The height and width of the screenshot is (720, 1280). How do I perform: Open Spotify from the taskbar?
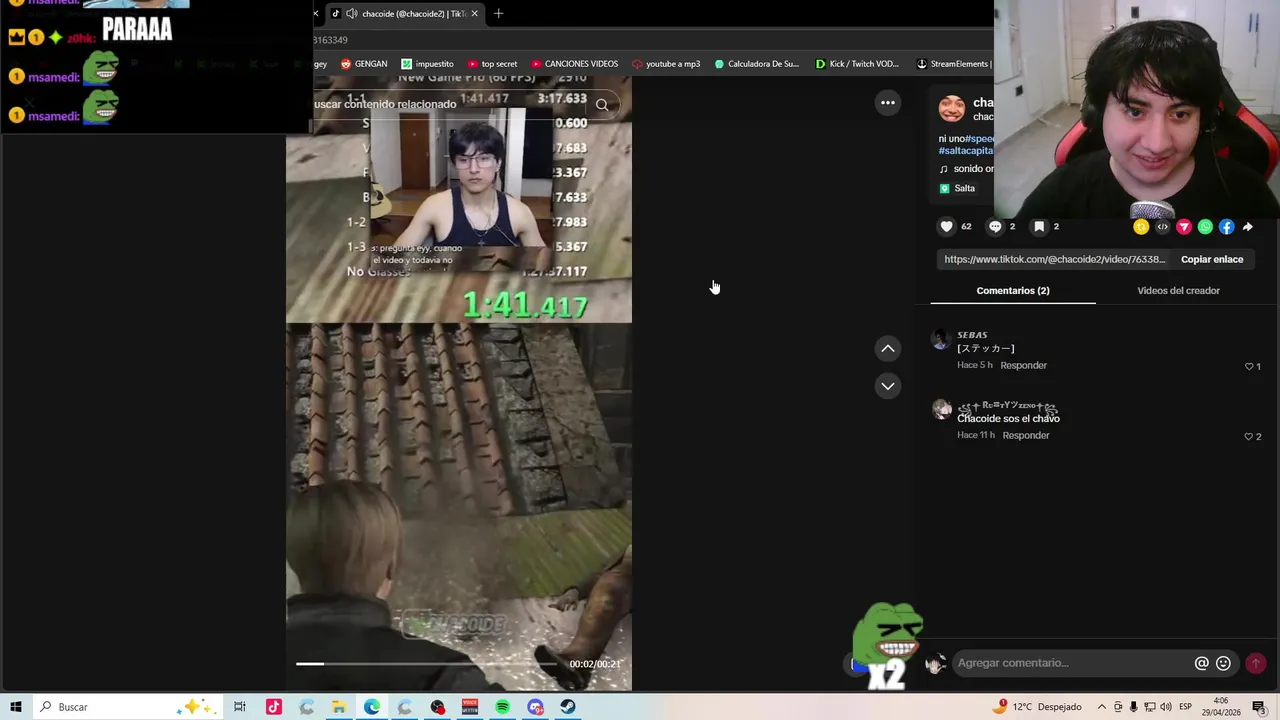[x=502, y=707]
